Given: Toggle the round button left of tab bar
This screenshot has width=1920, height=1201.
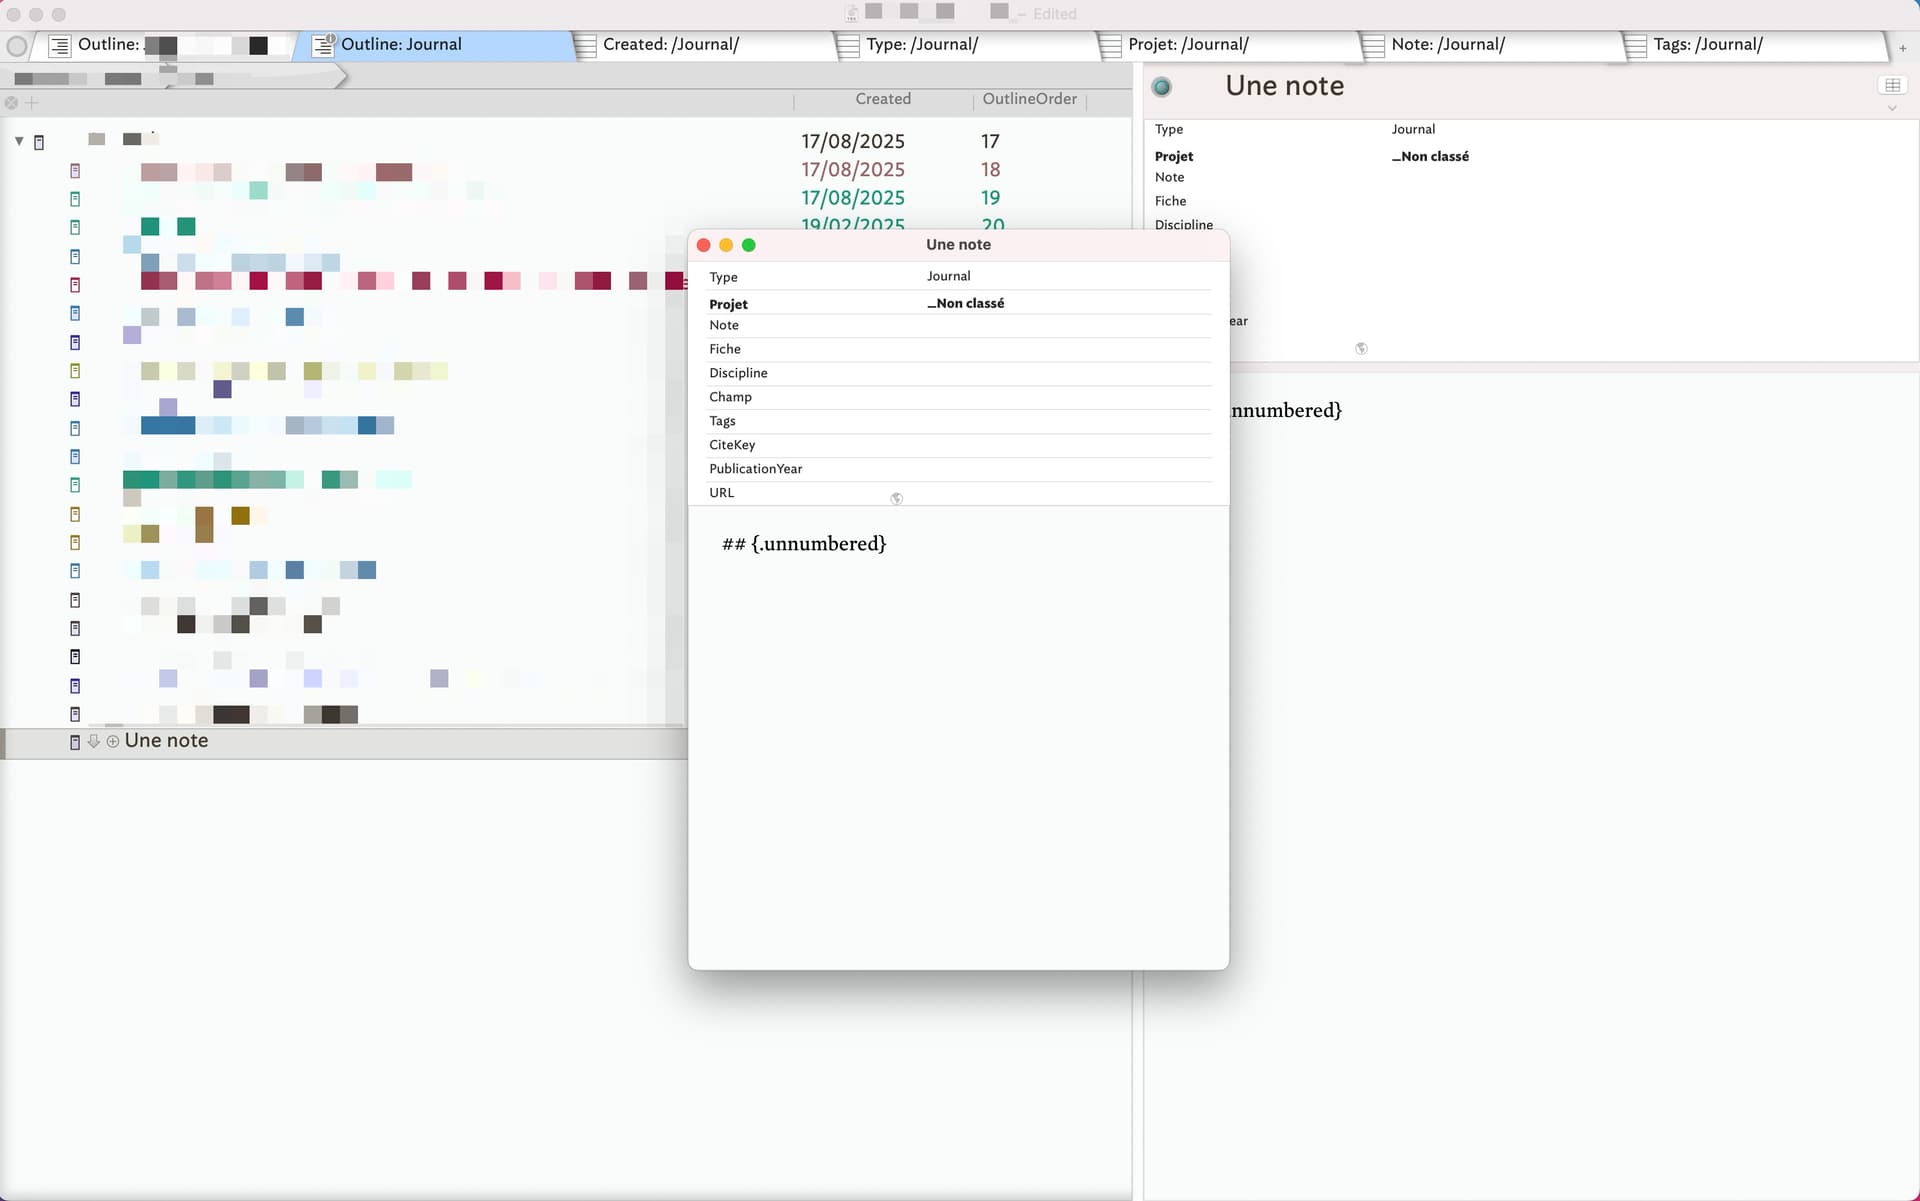Looking at the screenshot, I should coord(16,45).
